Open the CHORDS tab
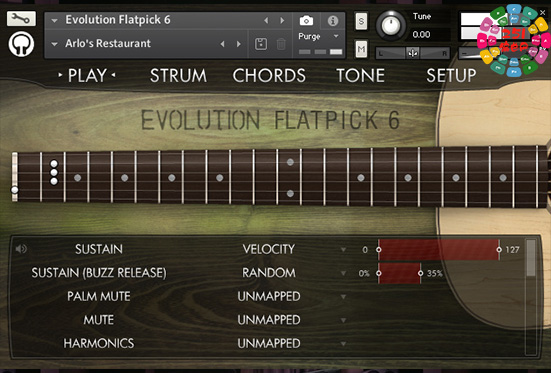The width and height of the screenshot is (551, 373). point(269,75)
